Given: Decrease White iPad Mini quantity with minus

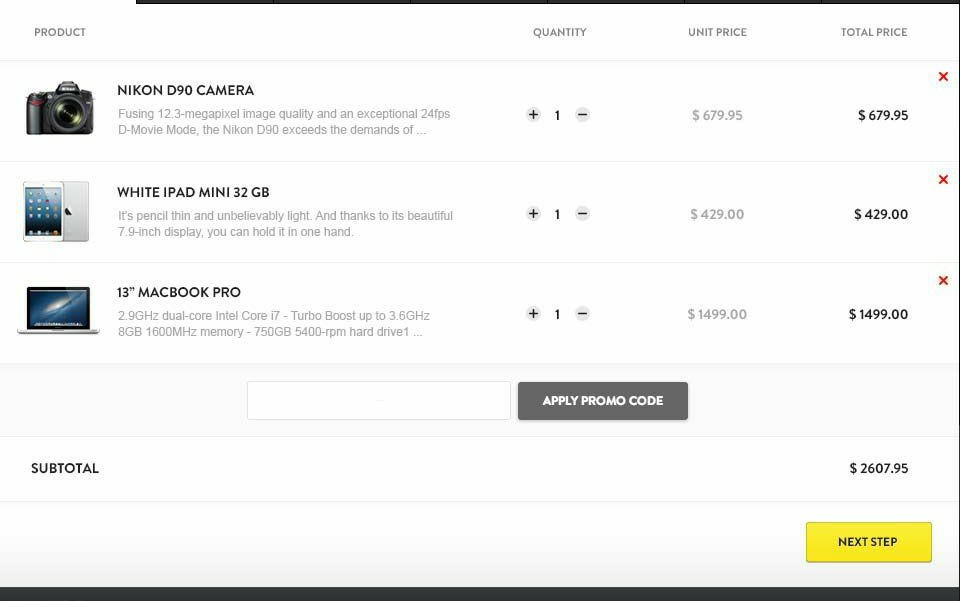Looking at the screenshot, I should (582, 214).
